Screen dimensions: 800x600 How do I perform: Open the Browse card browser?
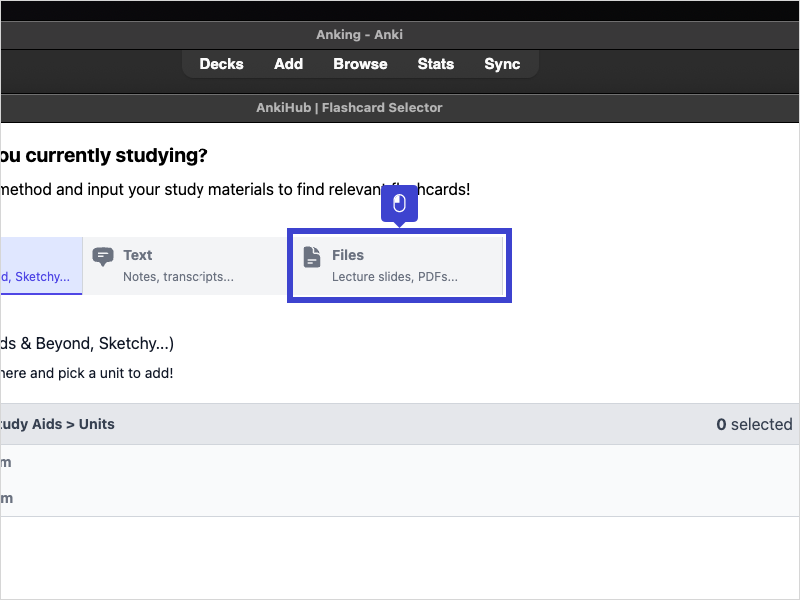point(360,64)
